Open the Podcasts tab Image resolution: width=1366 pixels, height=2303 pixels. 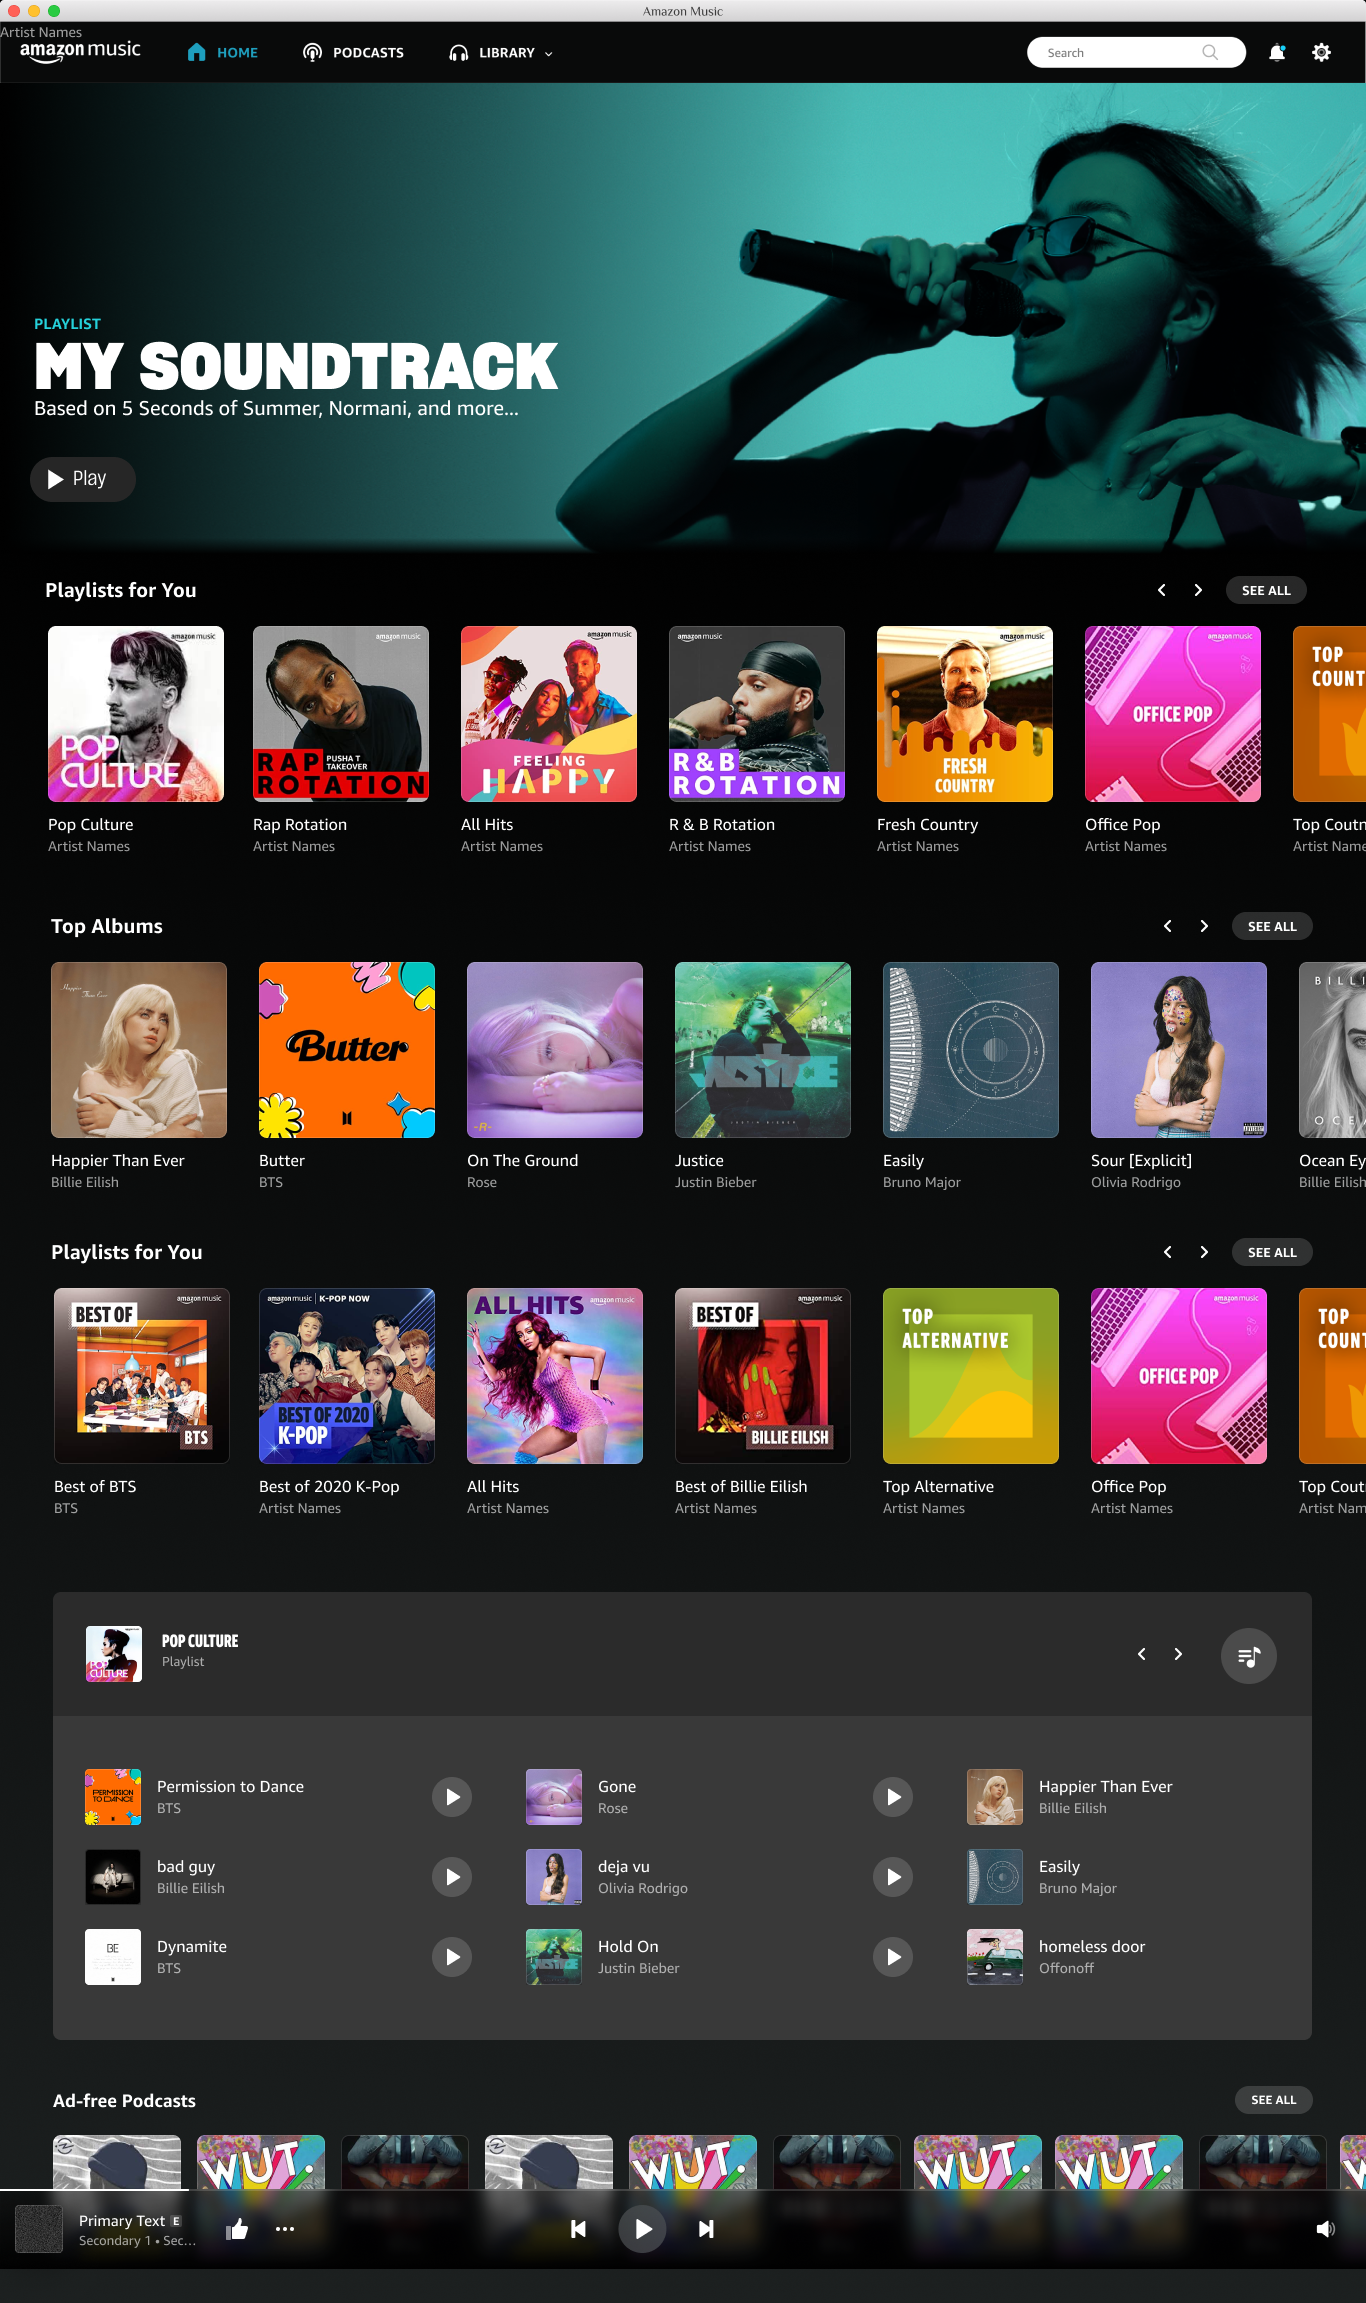tap(353, 53)
